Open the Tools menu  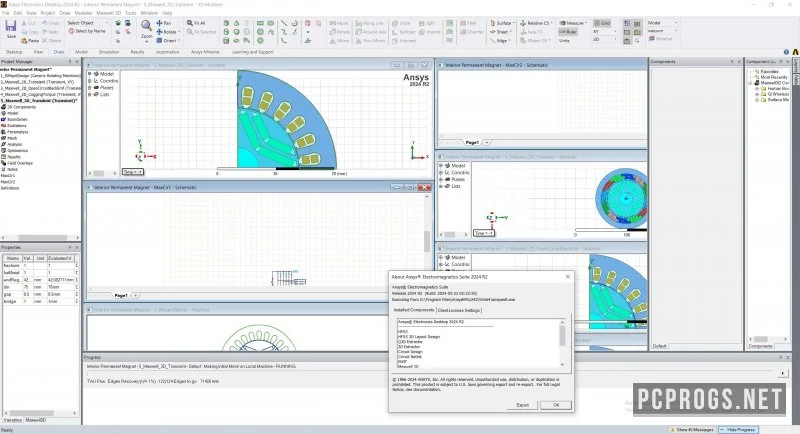click(x=131, y=13)
